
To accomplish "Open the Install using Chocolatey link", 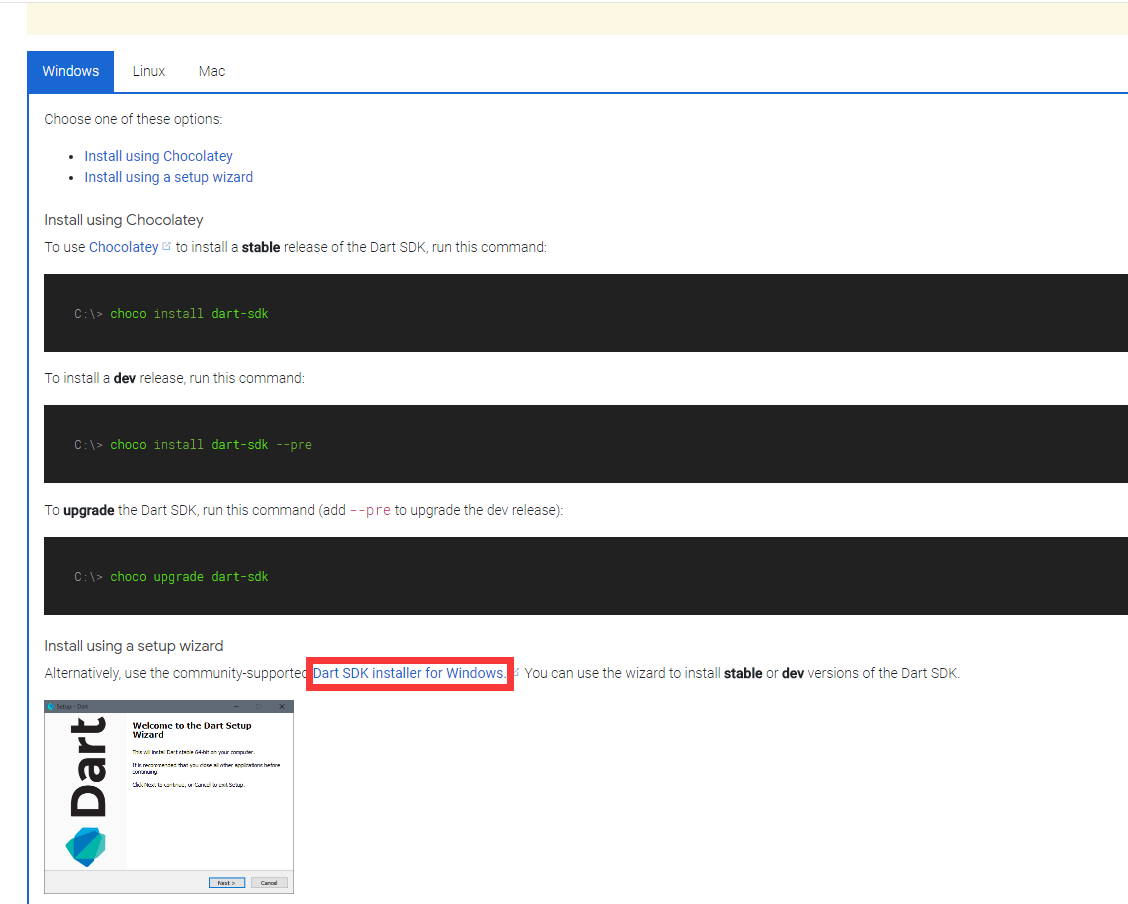I will (158, 156).
